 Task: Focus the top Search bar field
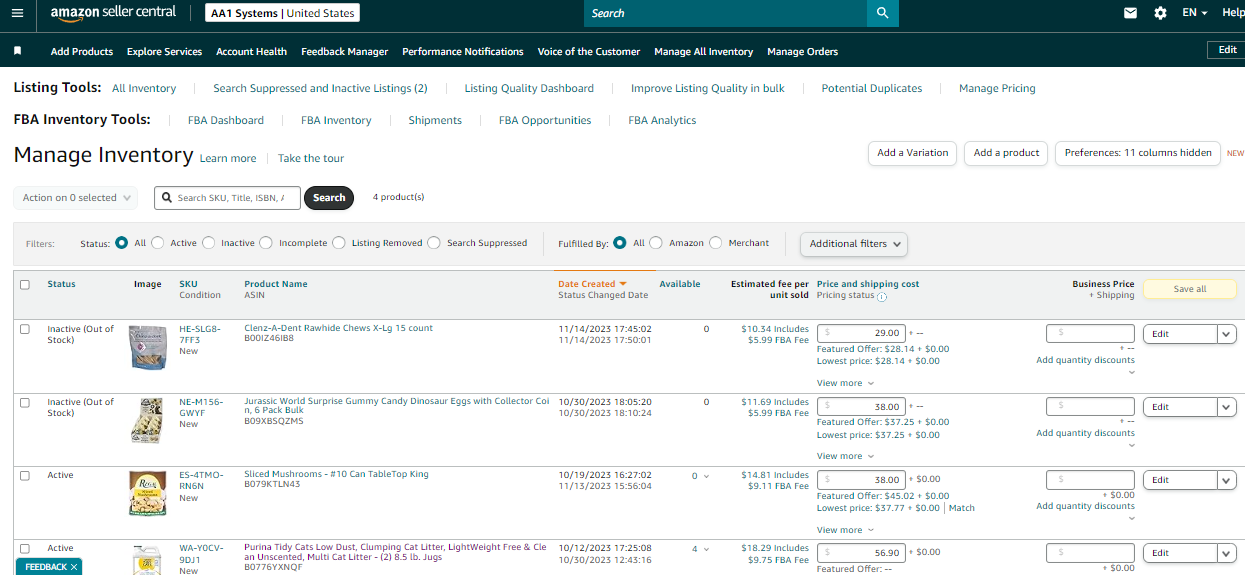click(x=725, y=13)
